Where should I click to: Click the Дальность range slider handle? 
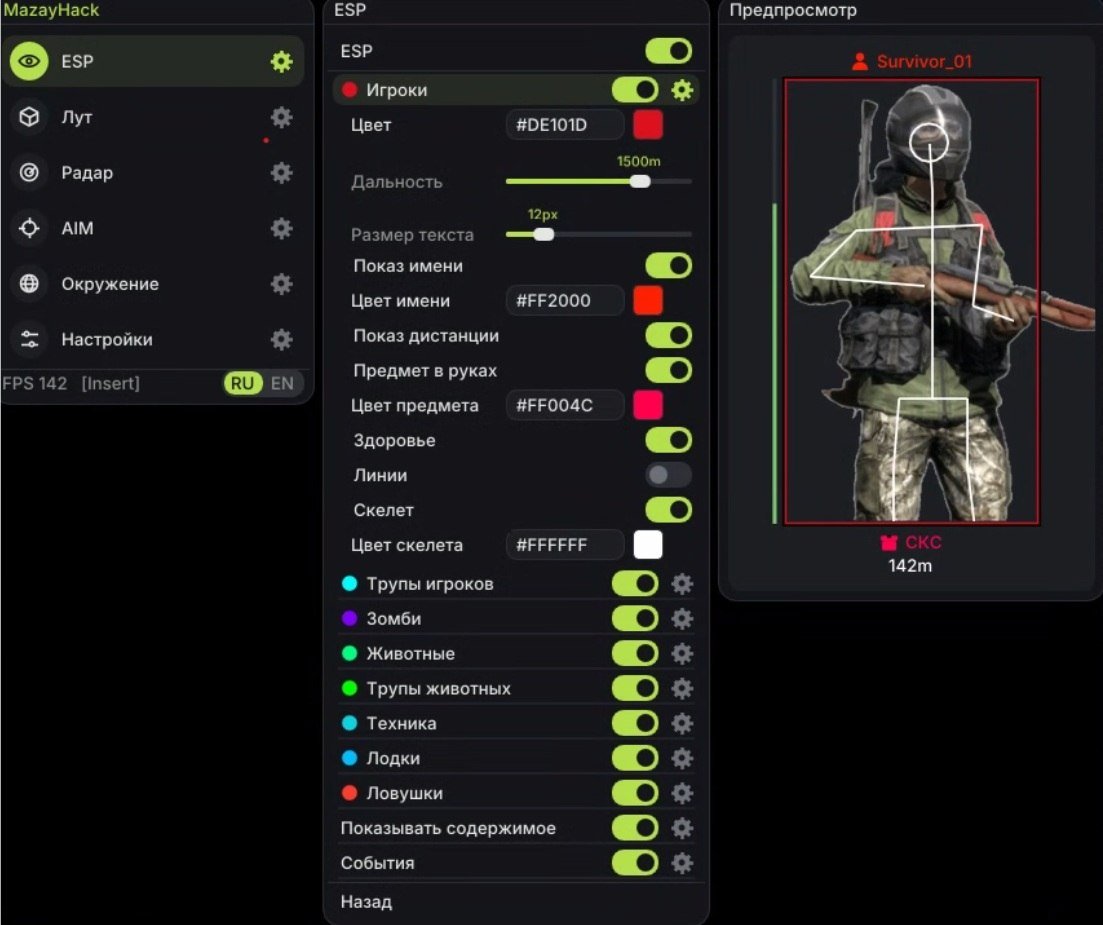click(640, 181)
